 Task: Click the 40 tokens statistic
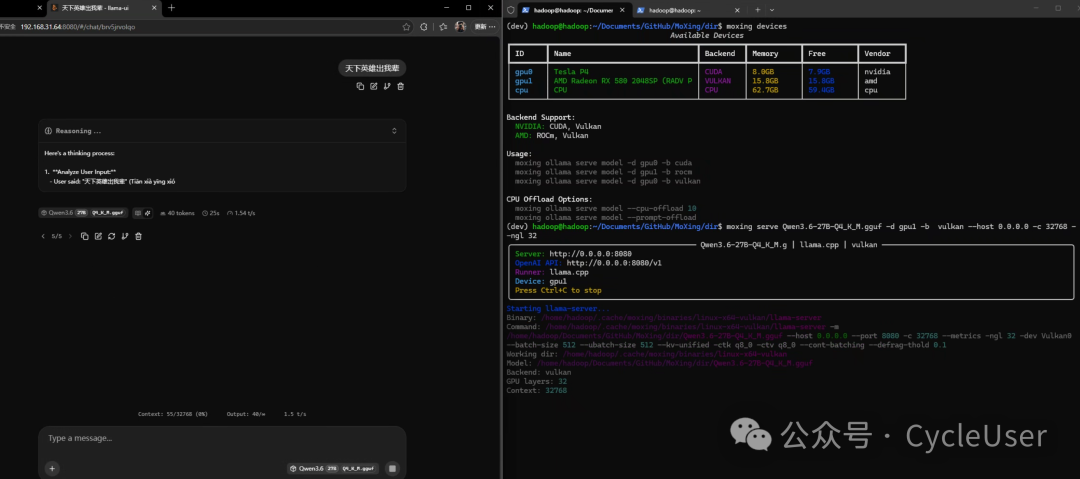point(177,213)
